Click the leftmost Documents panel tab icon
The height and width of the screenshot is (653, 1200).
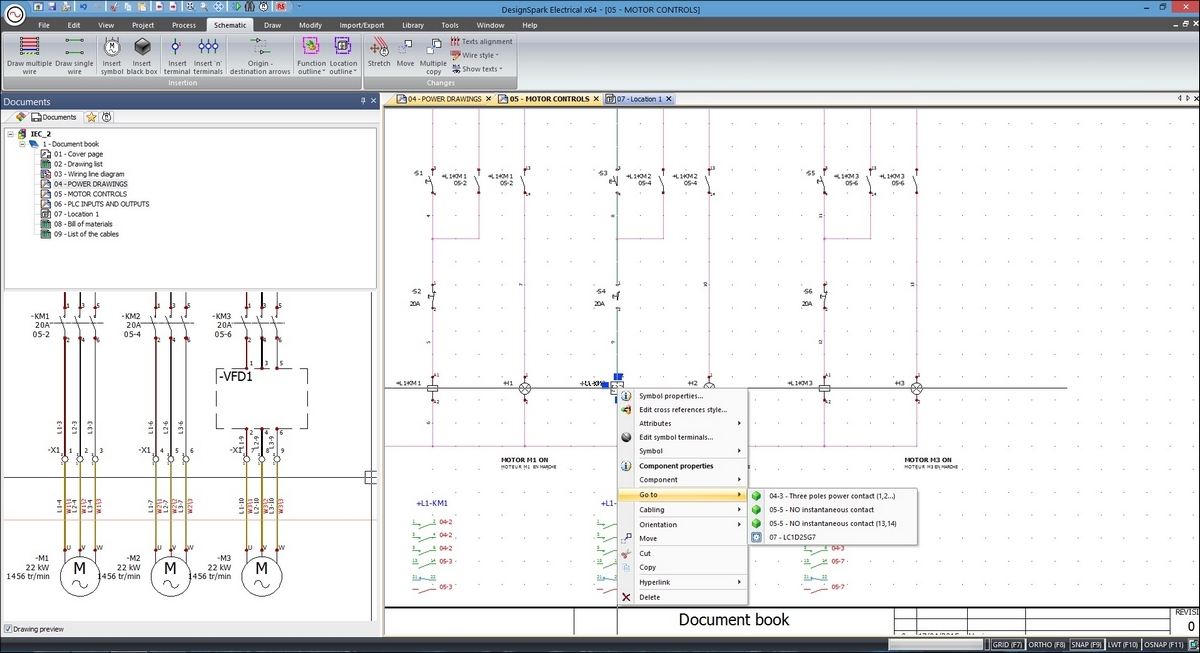pyautogui.click(x=21, y=117)
